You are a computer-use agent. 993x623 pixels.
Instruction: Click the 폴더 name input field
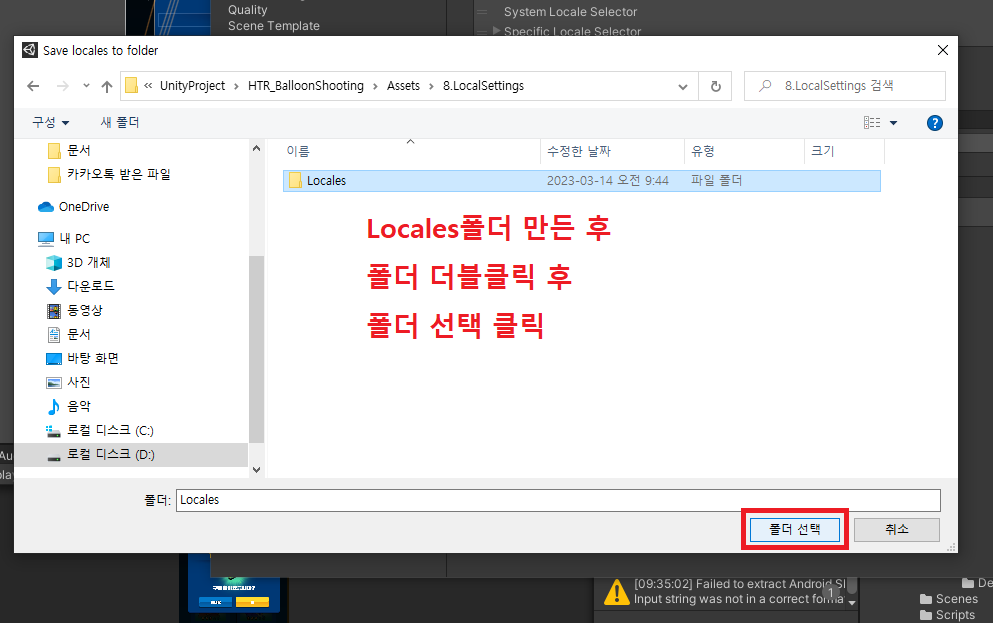tap(558, 500)
